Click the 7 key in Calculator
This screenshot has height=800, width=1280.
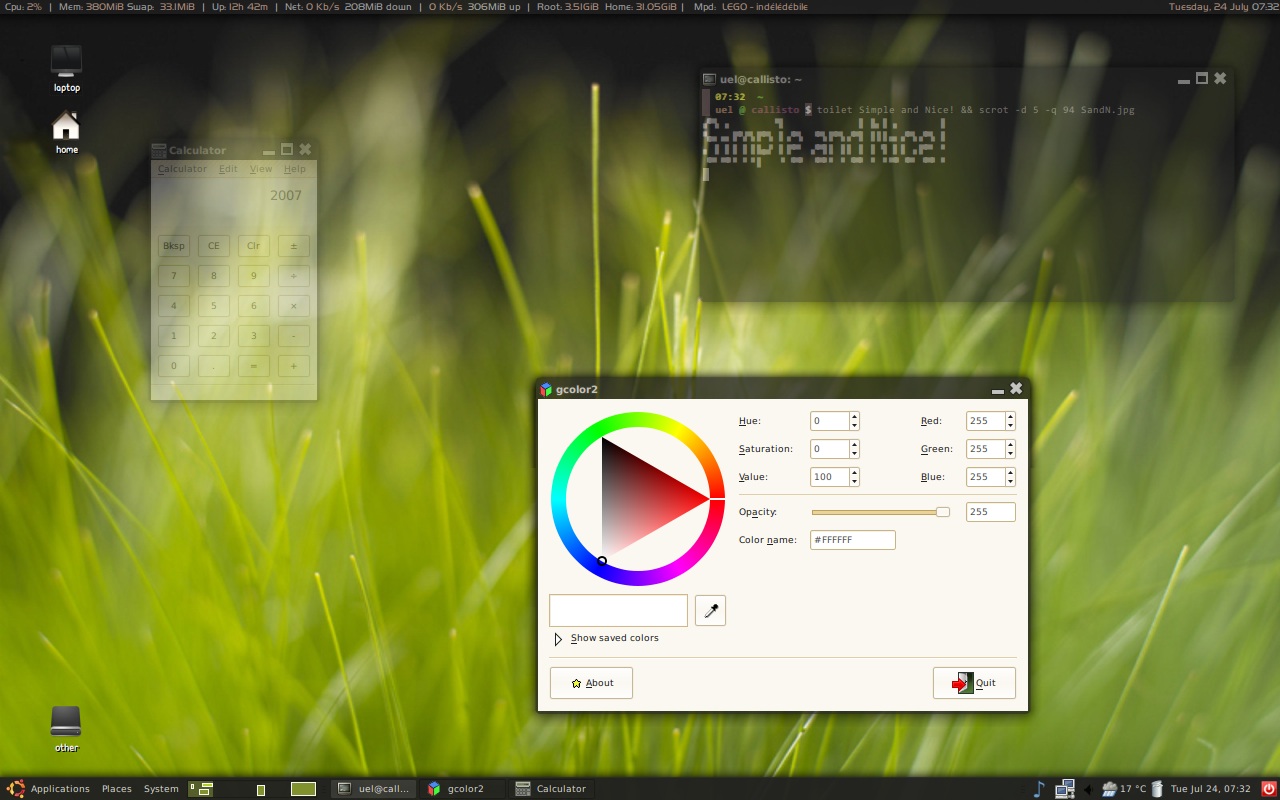pyautogui.click(x=174, y=276)
